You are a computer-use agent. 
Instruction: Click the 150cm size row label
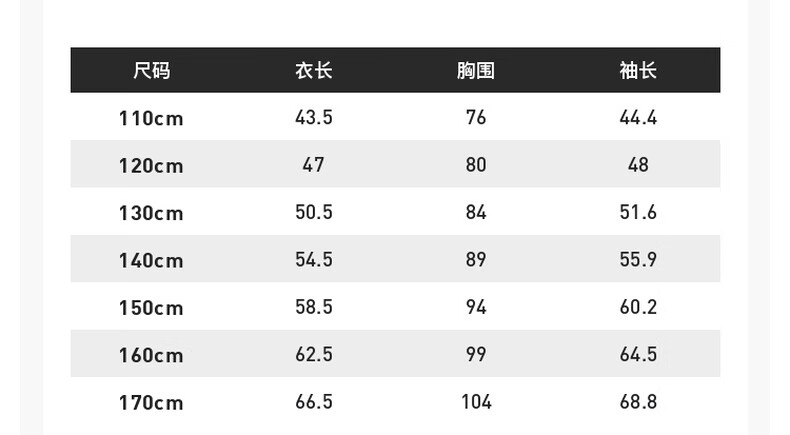tap(151, 308)
